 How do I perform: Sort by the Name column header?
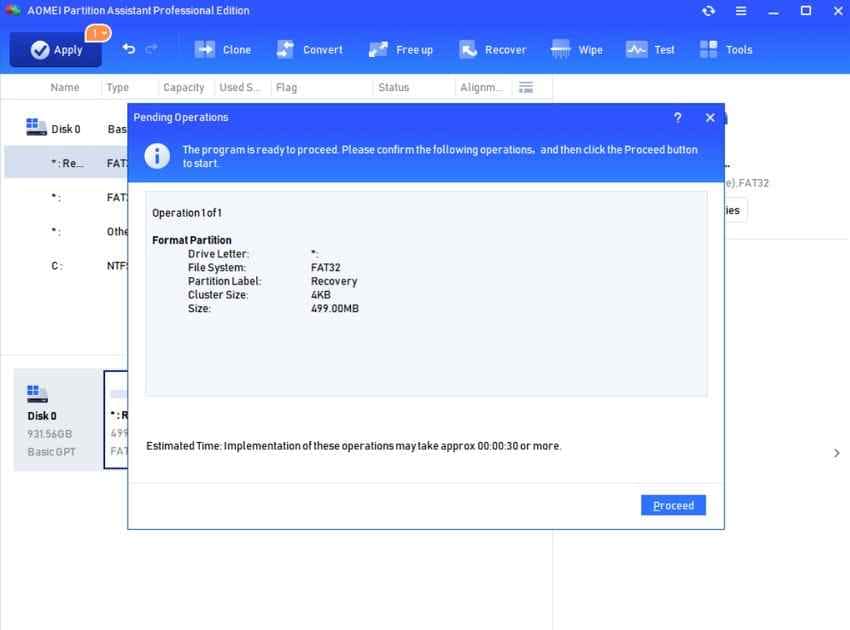click(x=65, y=87)
